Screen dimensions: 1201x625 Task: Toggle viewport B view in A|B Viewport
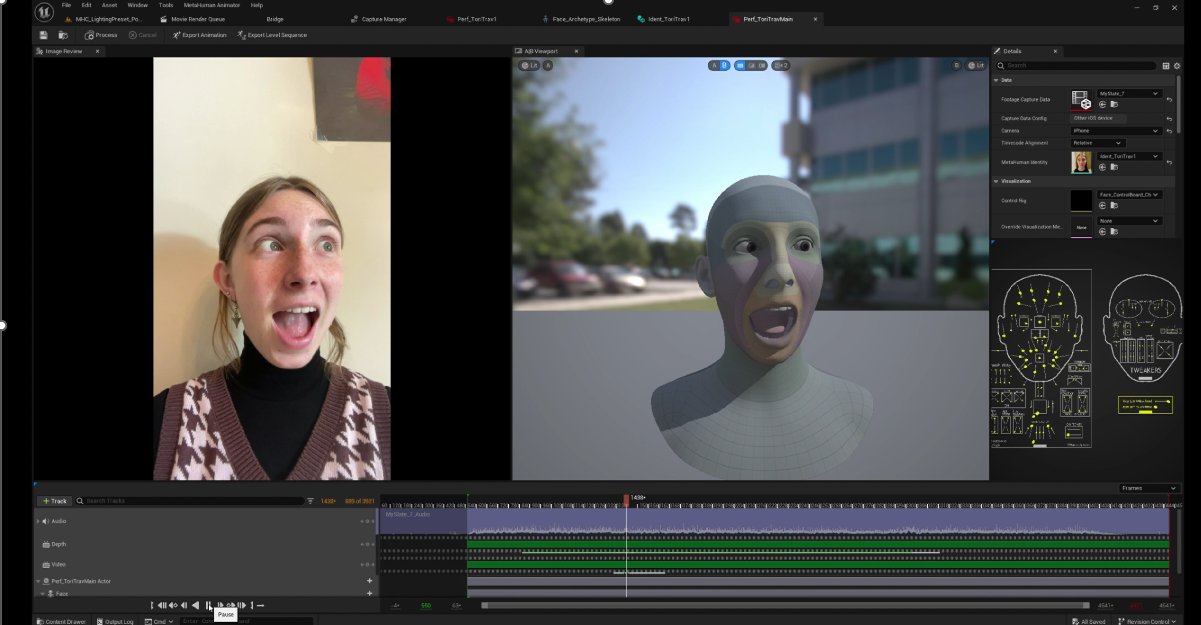point(724,65)
